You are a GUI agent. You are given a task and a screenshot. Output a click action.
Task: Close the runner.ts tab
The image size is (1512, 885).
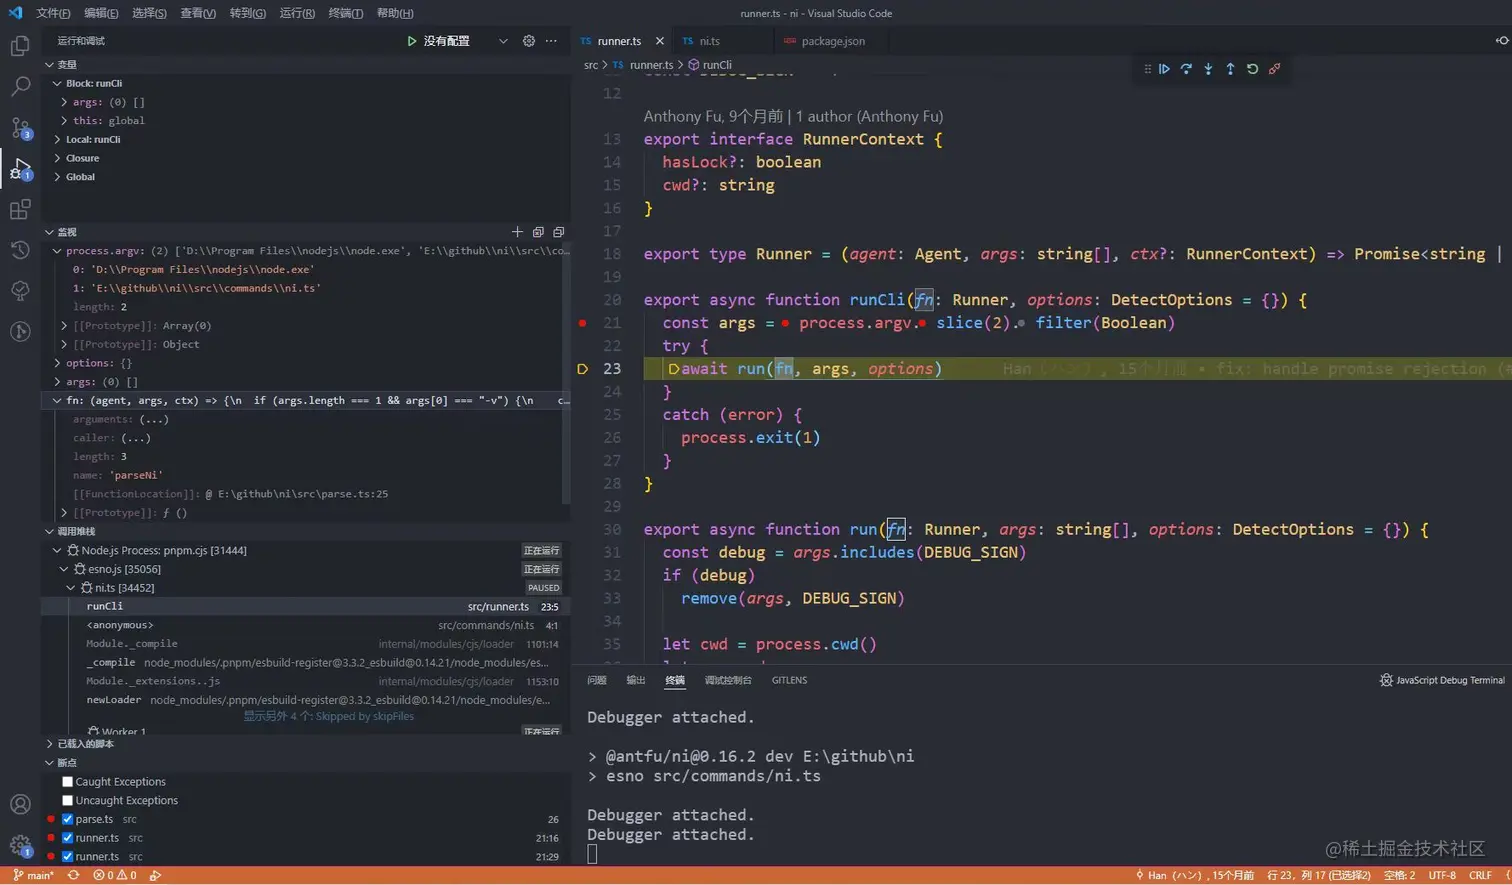click(660, 41)
